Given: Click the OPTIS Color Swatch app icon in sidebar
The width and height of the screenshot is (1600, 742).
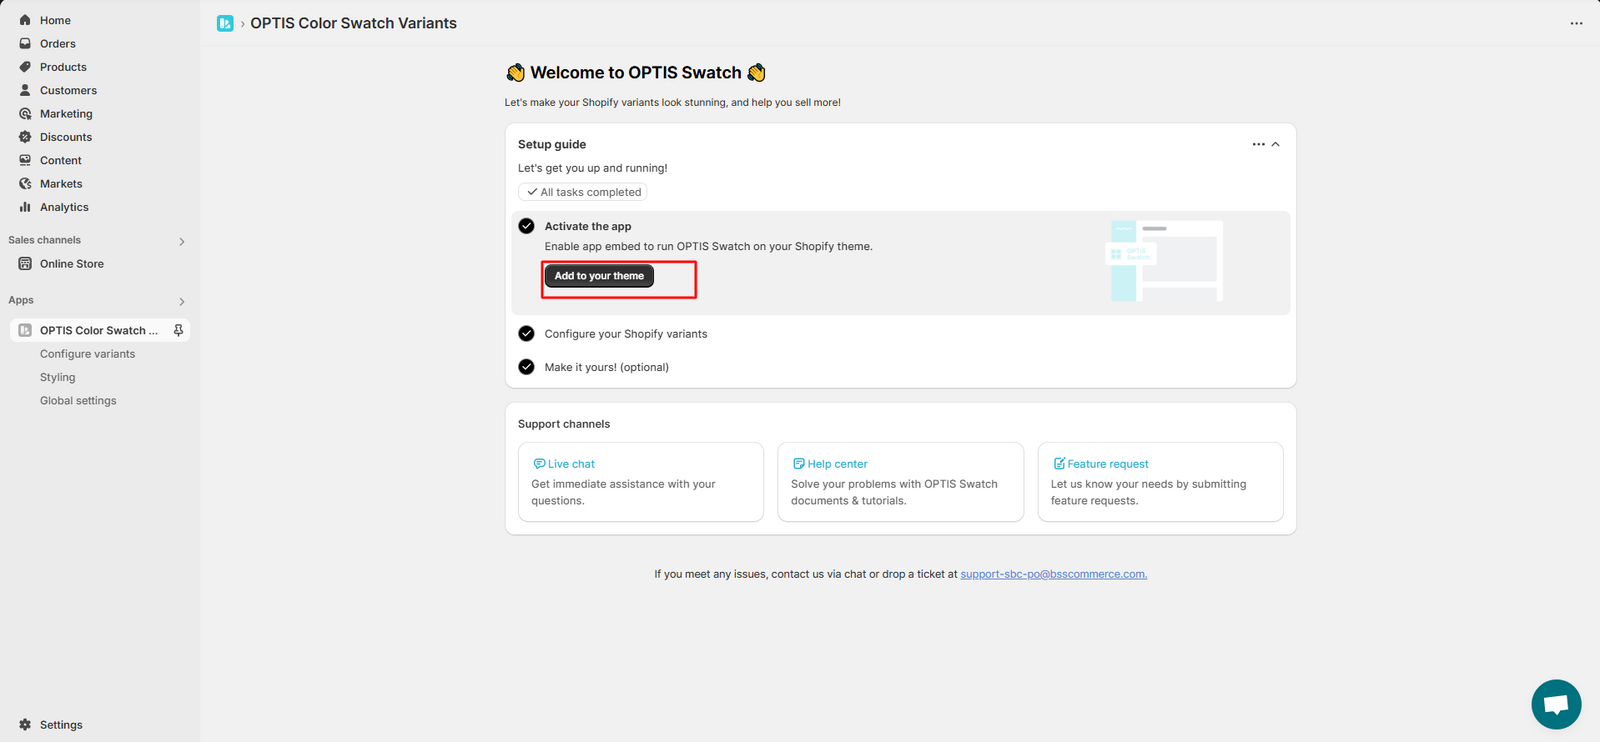Looking at the screenshot, I should [25, 330].
